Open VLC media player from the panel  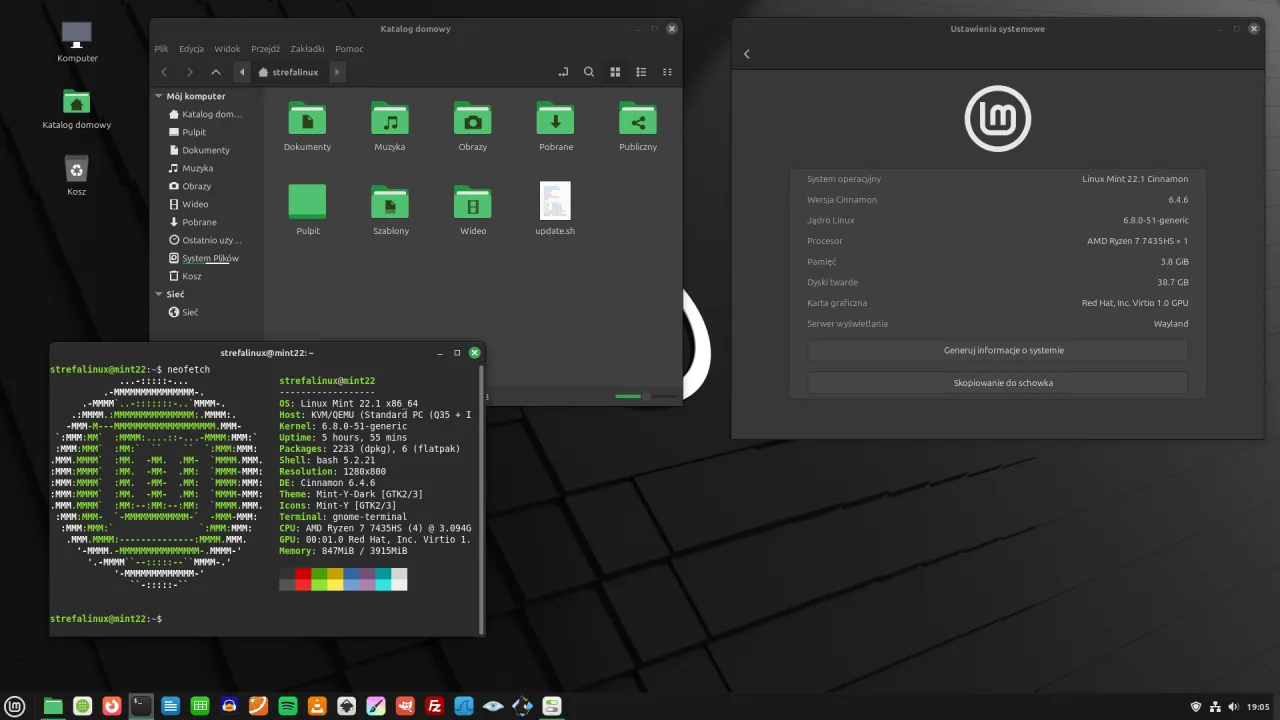pos(315,706)
